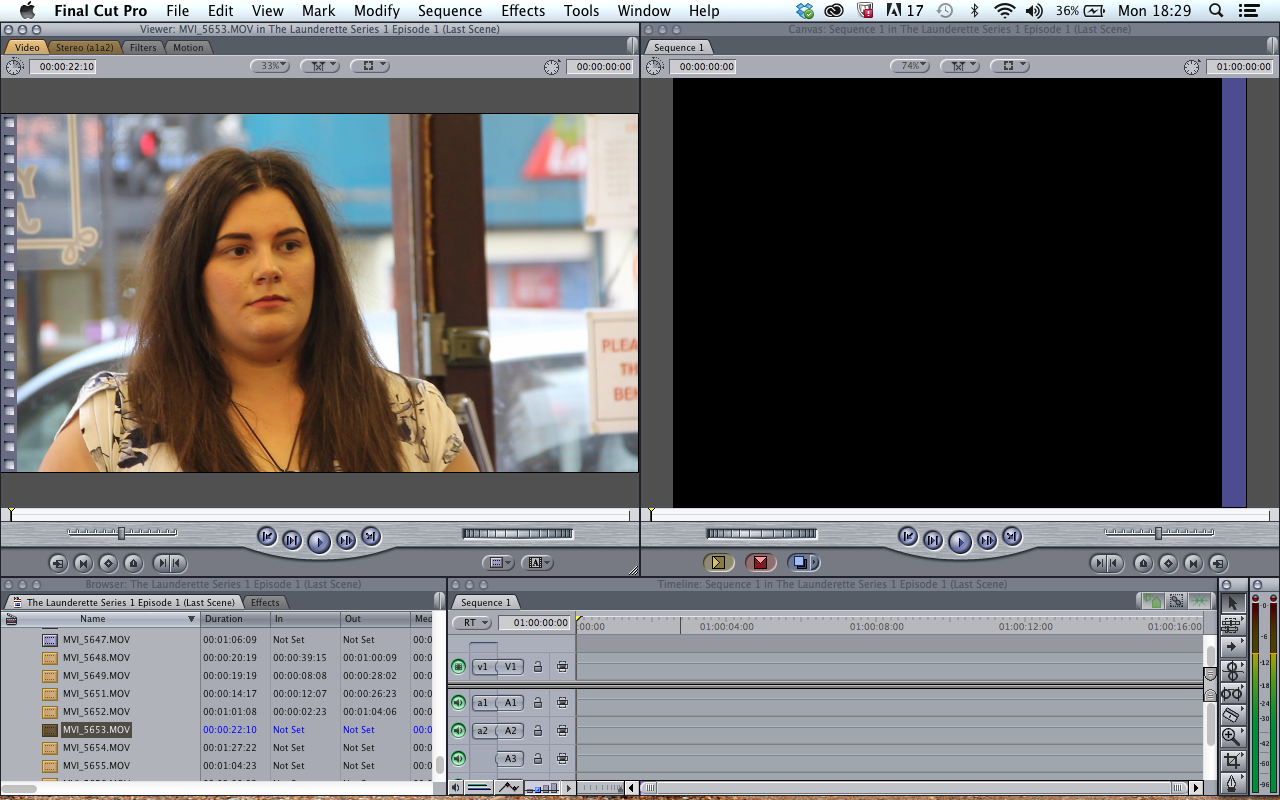This screenshot has width=1280, height=800.
Task: Open the Modify menu
Action: [x=377, y=11]
